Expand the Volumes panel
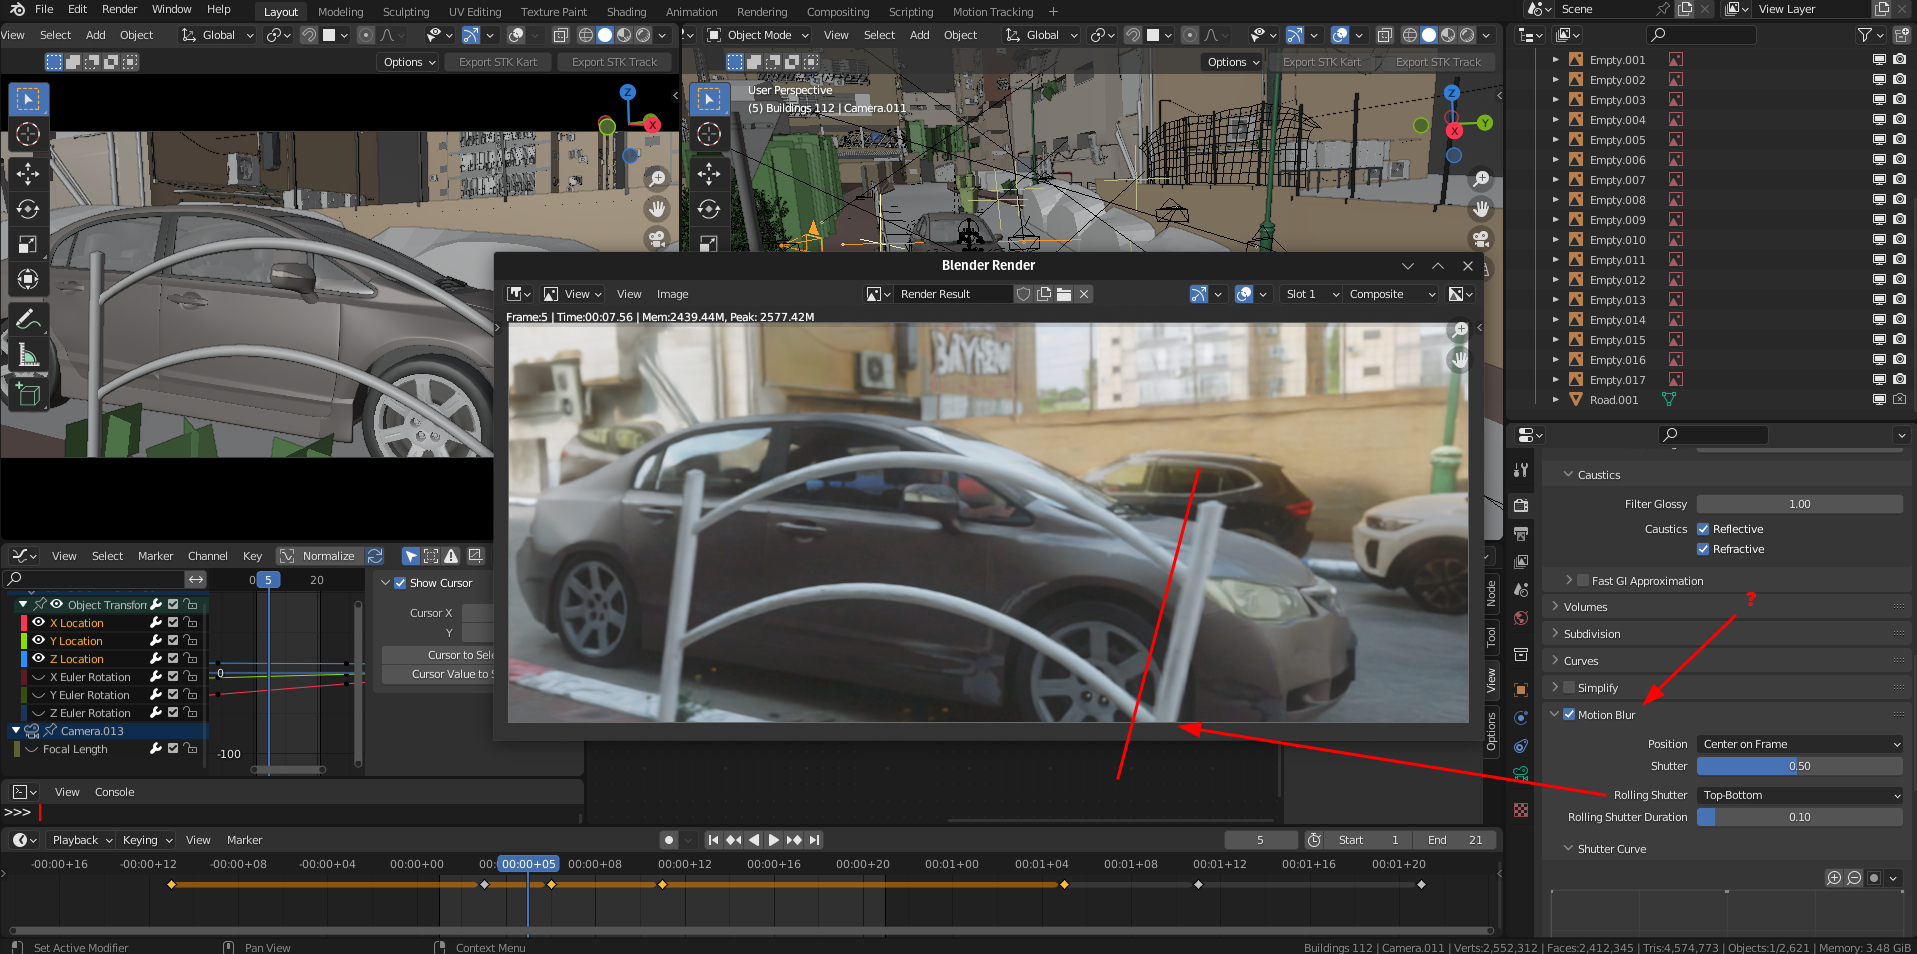 (1585, 607)
